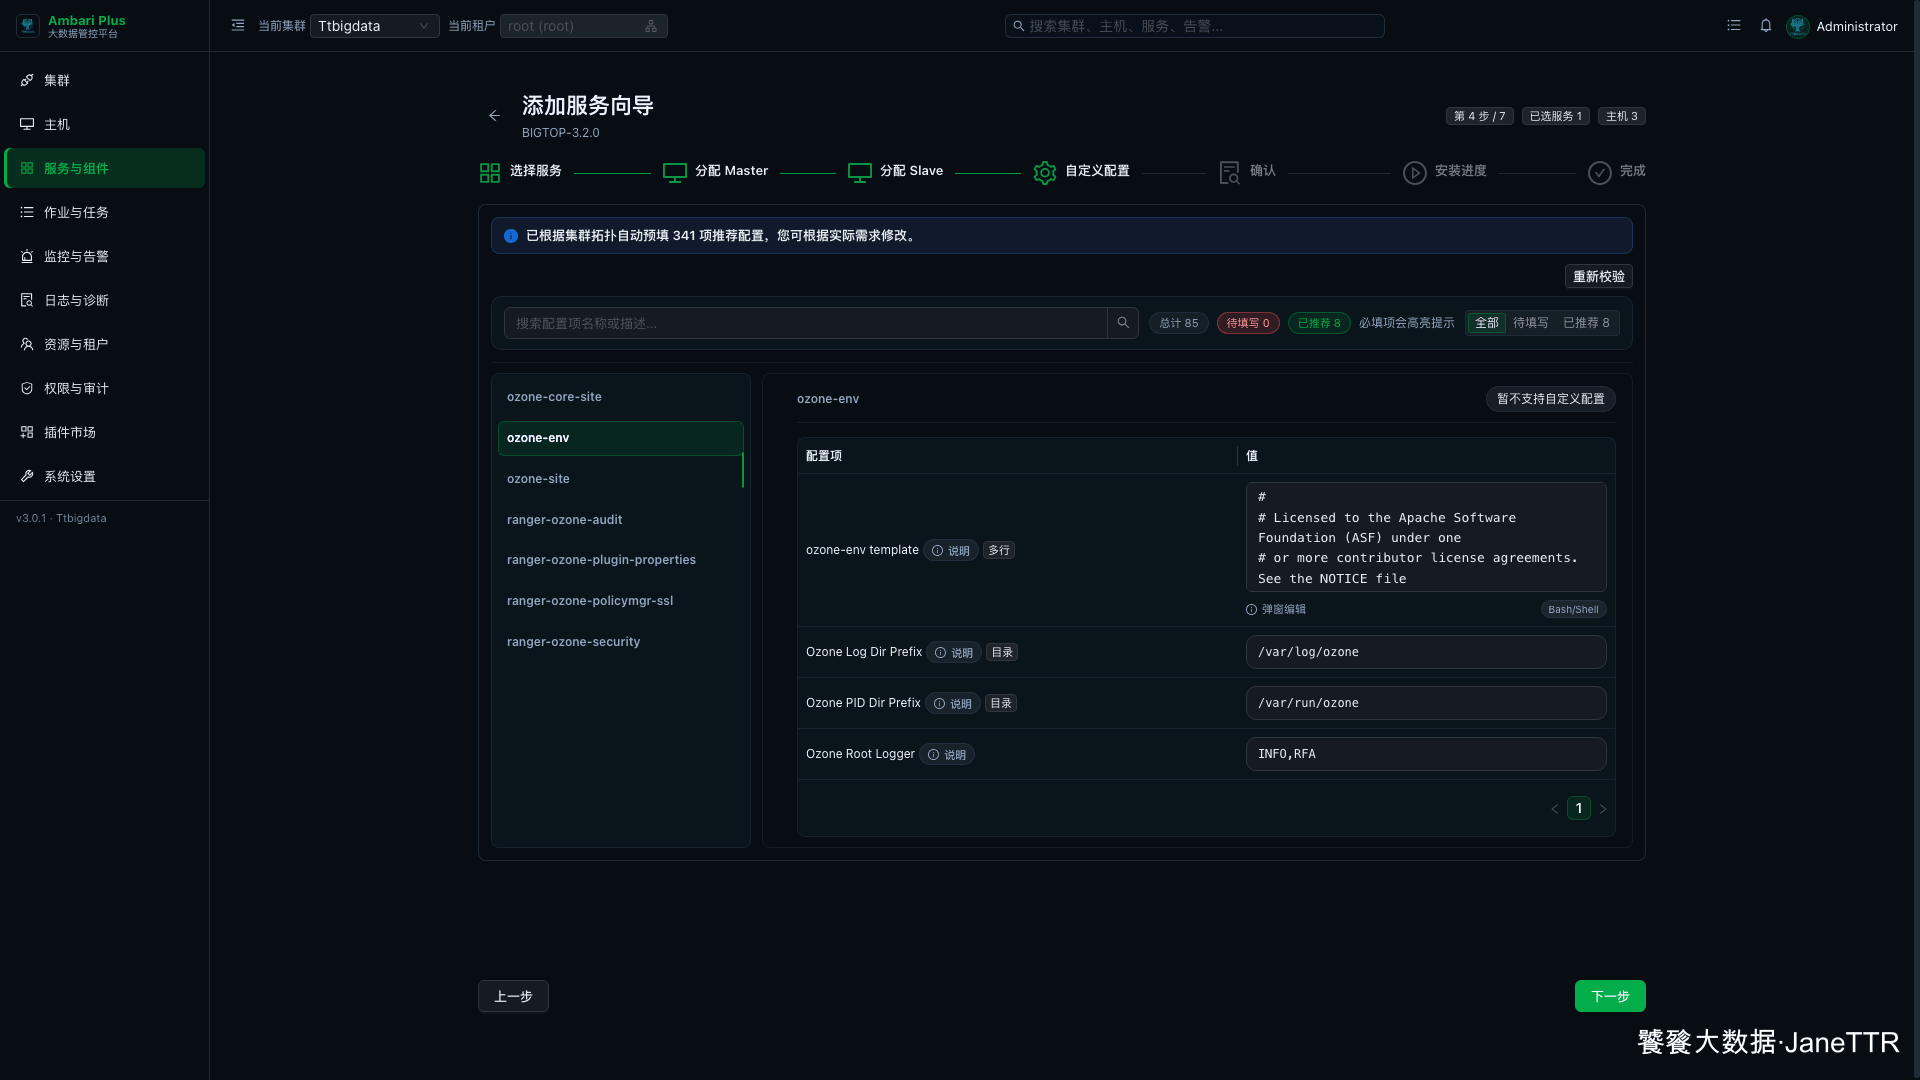Open the notifications bell
The image size is (1920, 1080).
(1766, 26)
